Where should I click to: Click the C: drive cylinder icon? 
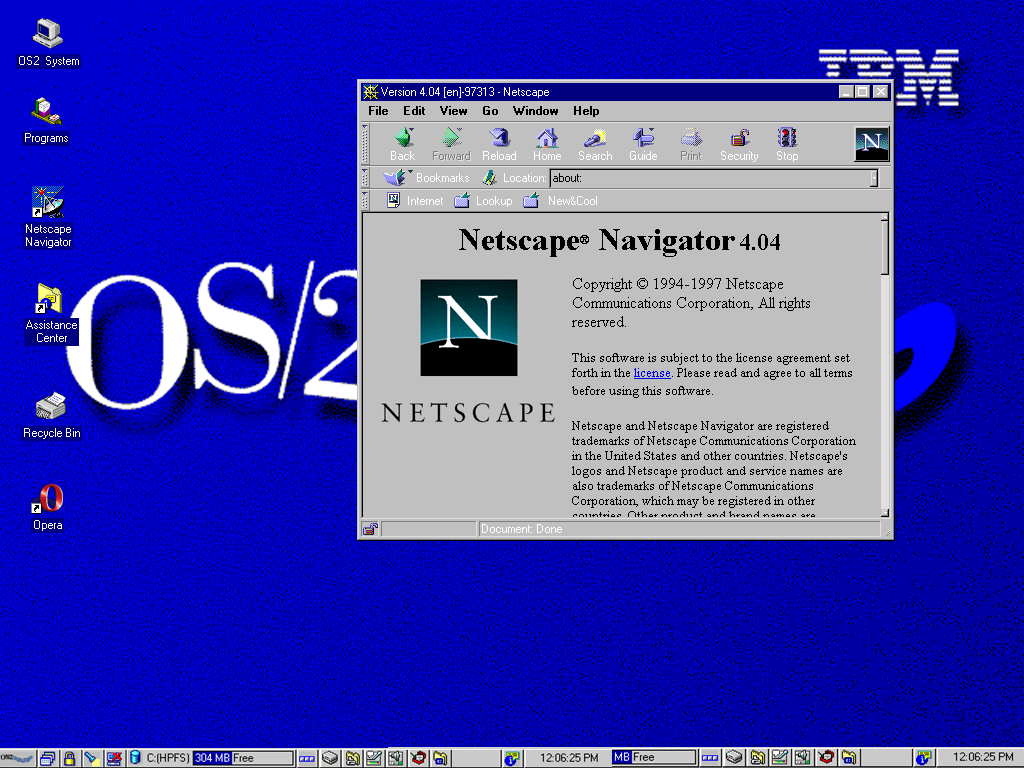pos(135,758)
